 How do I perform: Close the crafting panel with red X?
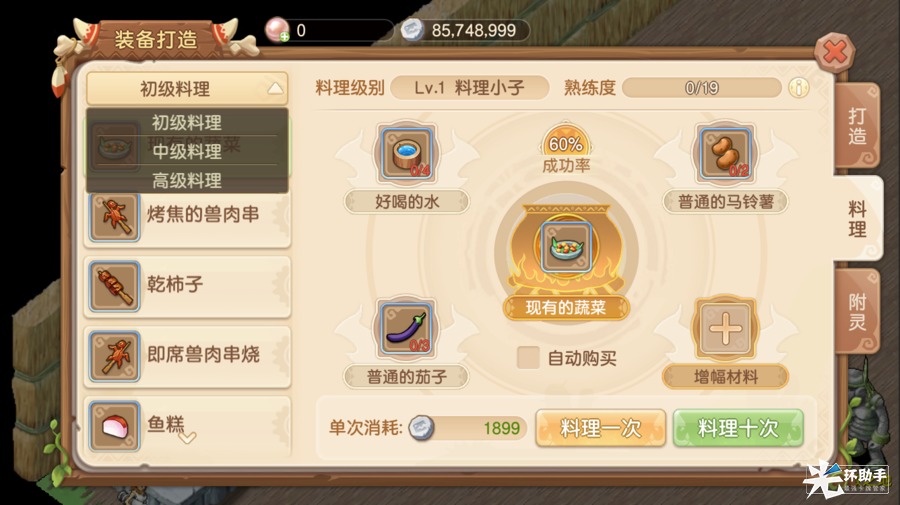pyautogui.click(x=835, y=53)
